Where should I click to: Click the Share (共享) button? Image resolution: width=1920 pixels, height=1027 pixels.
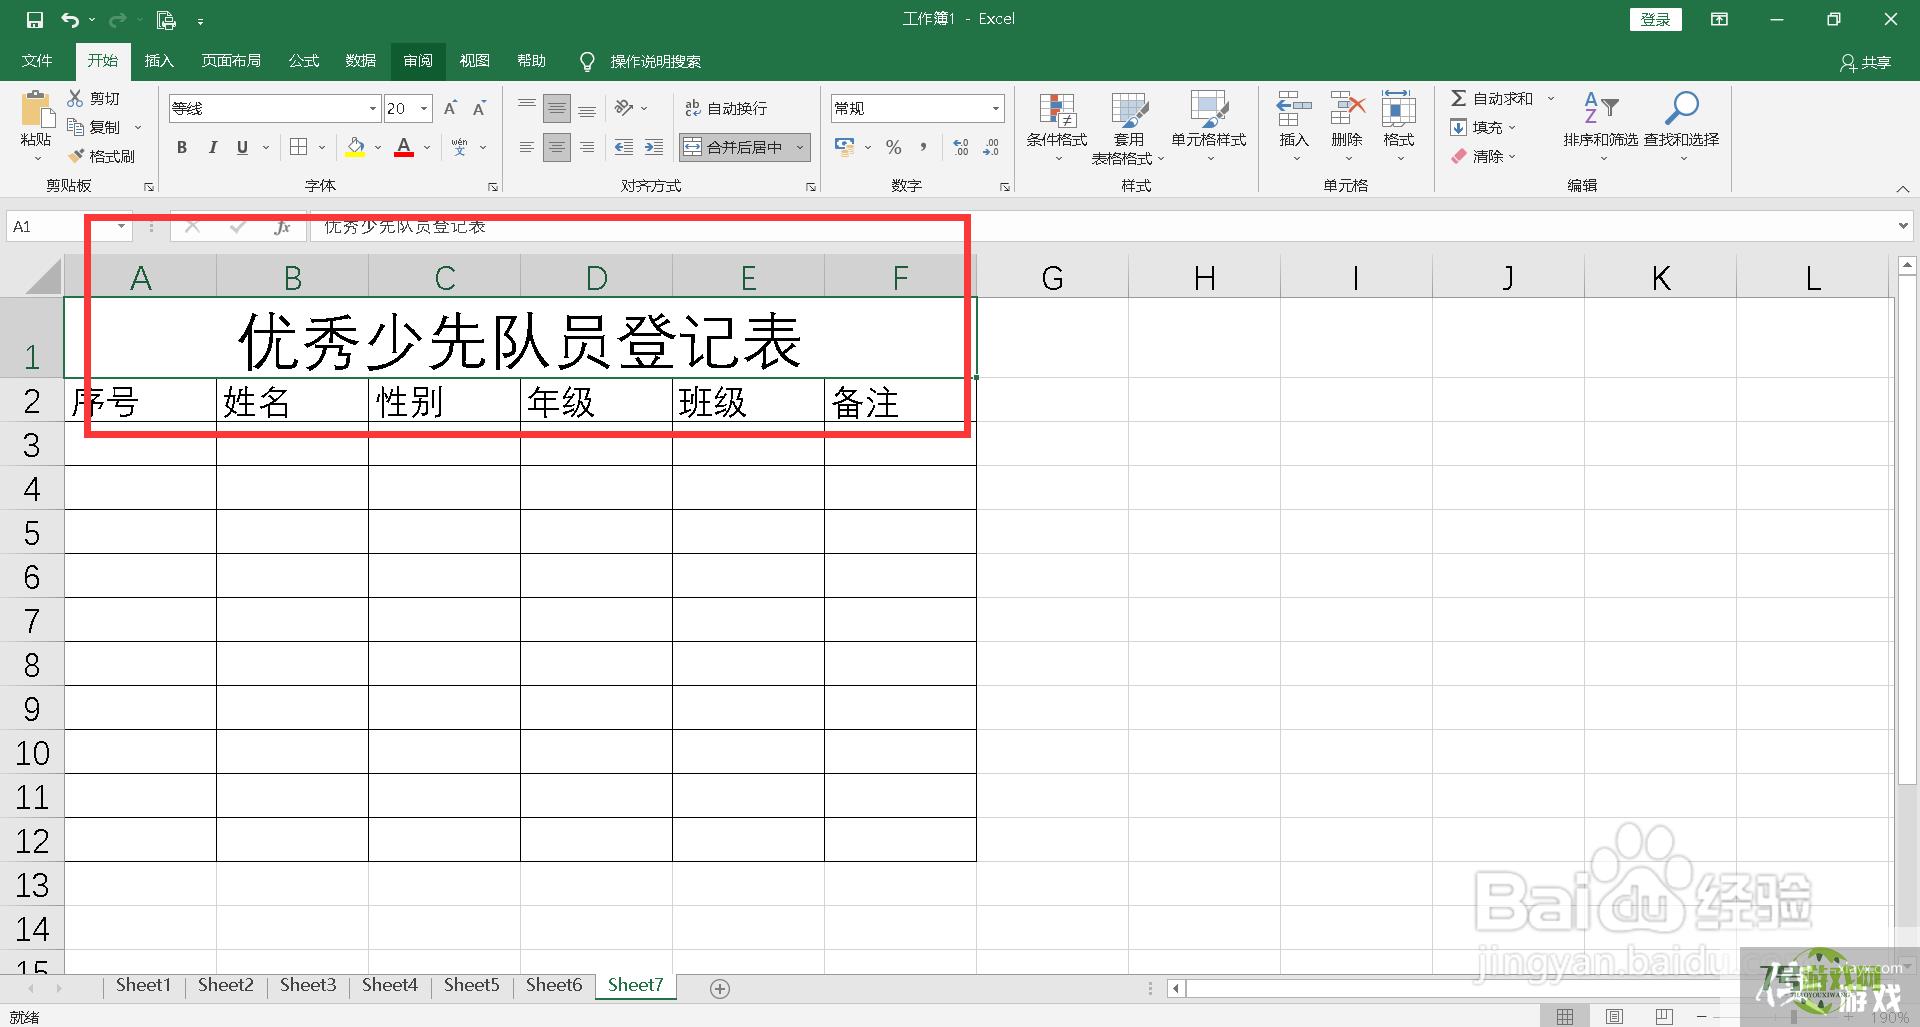pyautogui.click(x=1866, y=62)
